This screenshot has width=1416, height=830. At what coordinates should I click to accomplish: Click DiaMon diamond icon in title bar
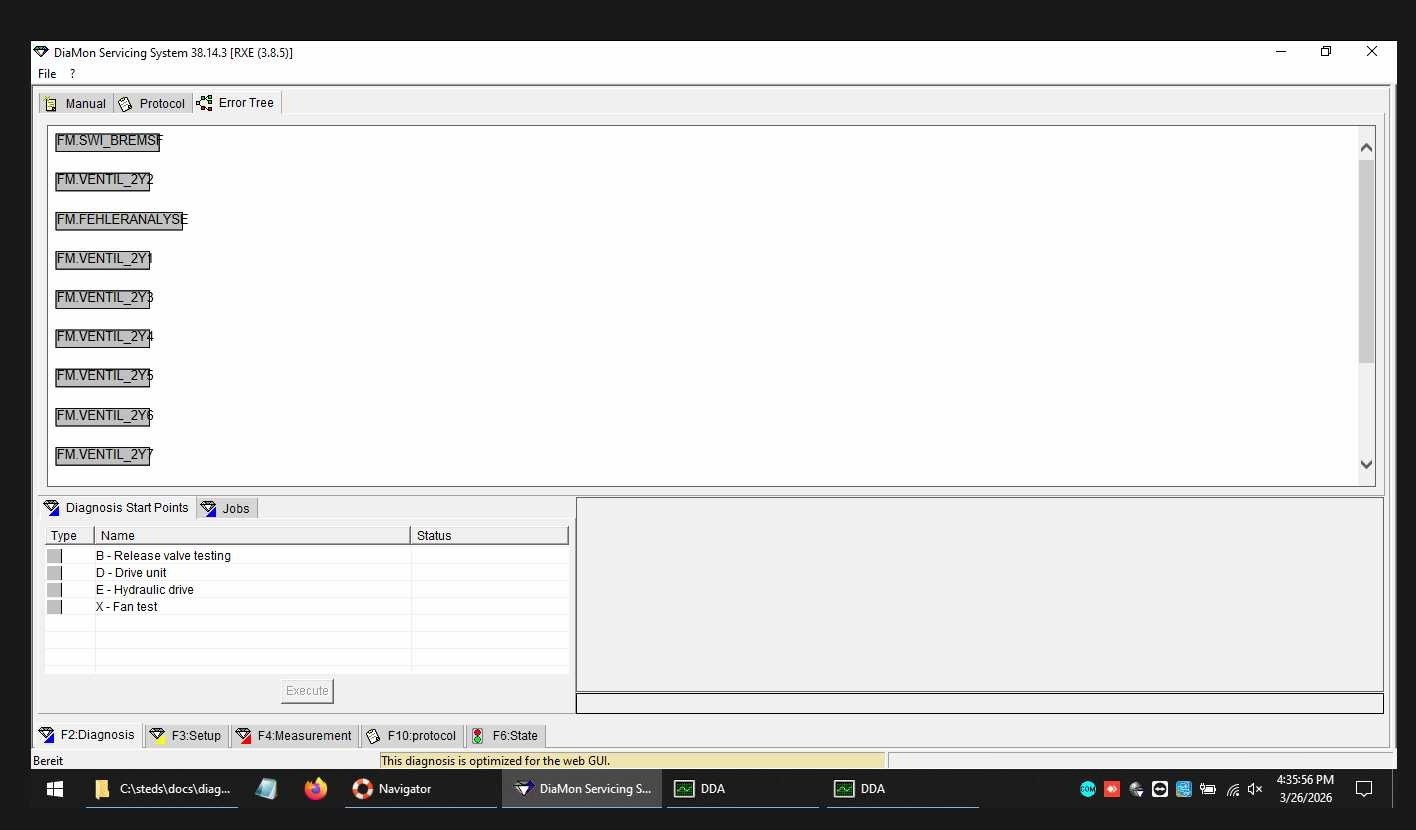41,52
